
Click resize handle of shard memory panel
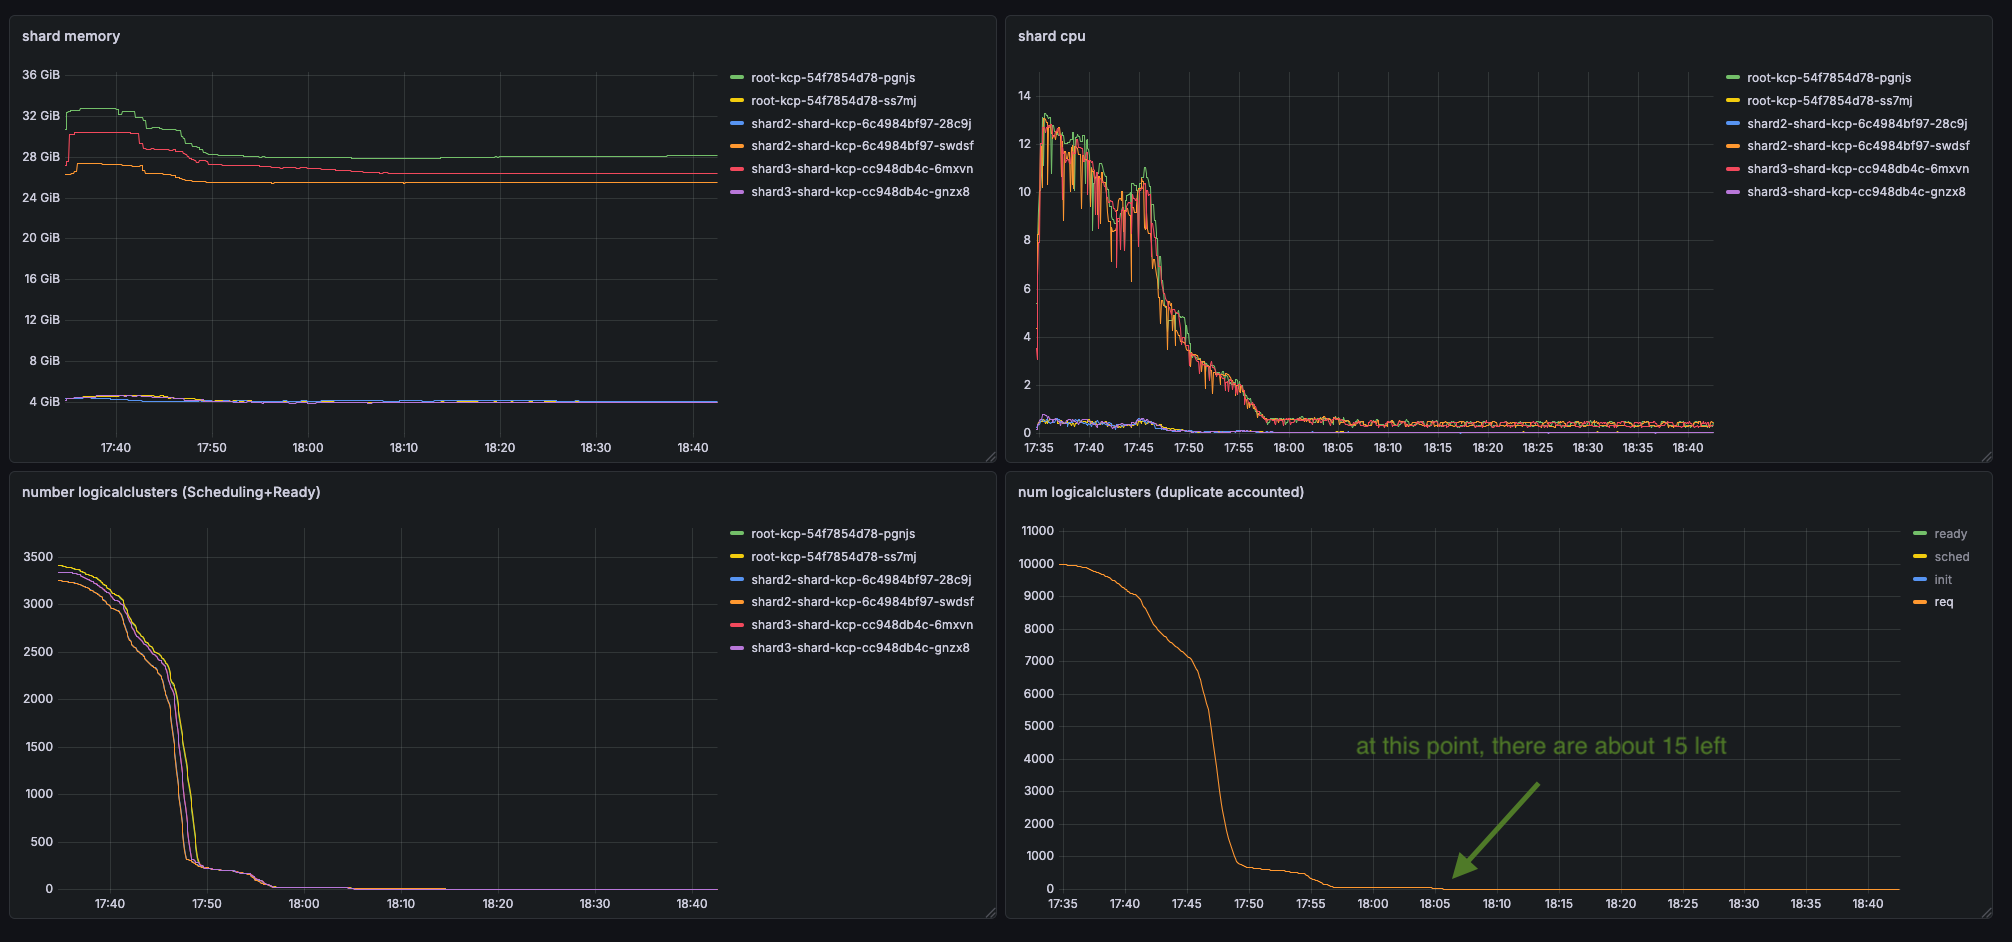point(990,456)
